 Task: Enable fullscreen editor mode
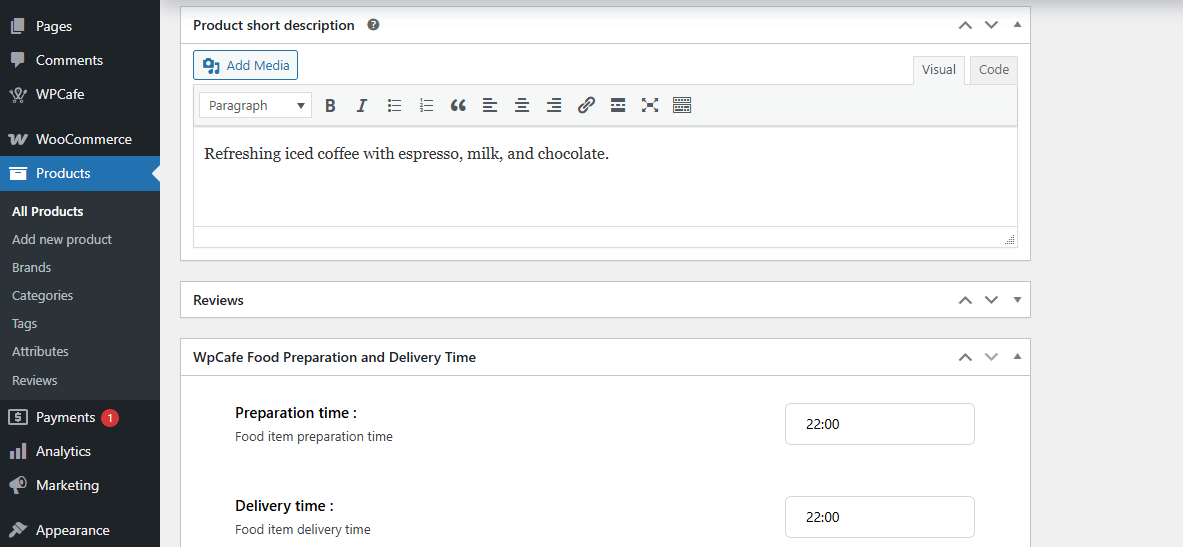point(650,105)
